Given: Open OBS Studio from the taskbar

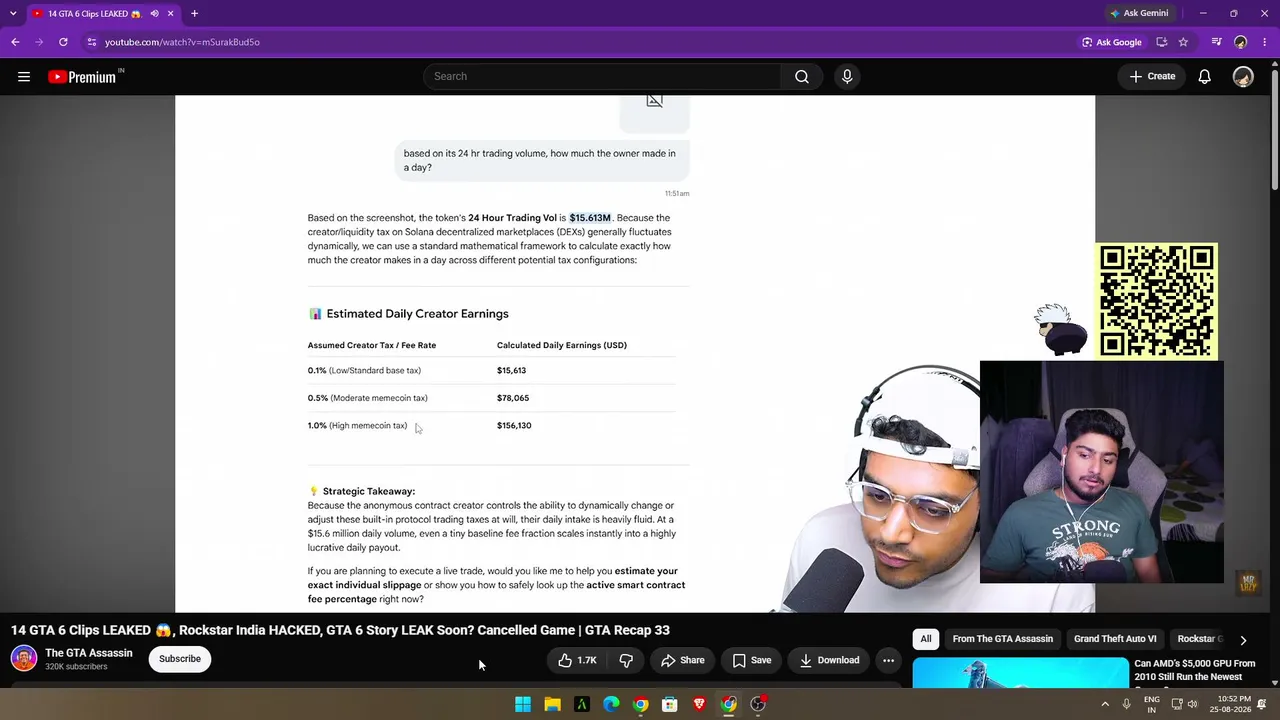Looking at the screenshot, I should 758,704.
